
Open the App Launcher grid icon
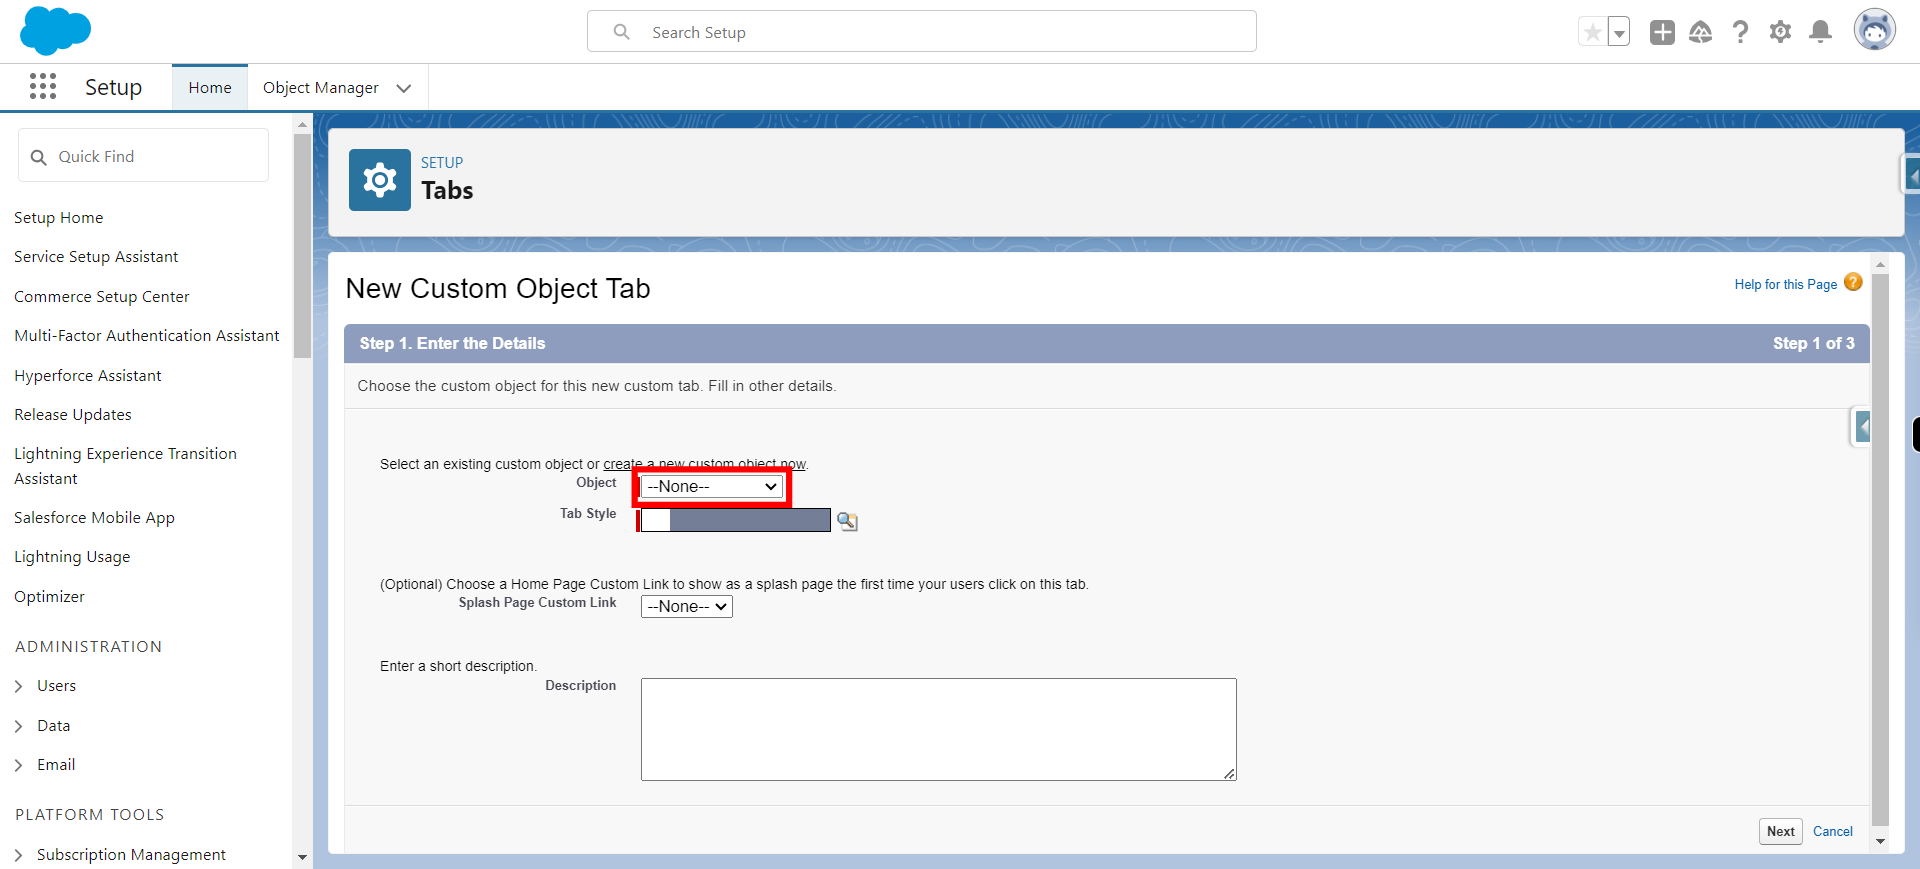pyautogui.click(x=43, y=86)
